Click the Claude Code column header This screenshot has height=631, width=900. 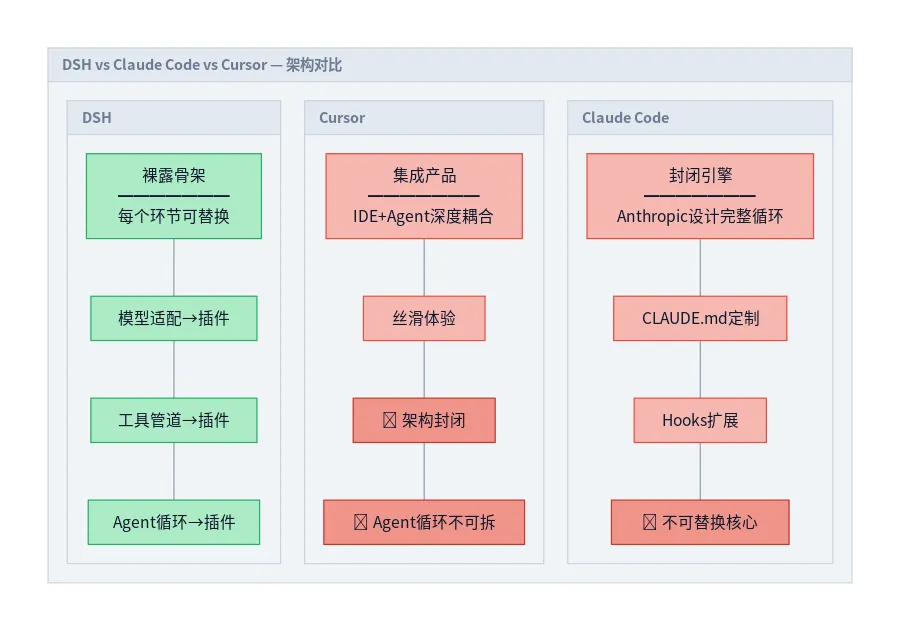click(700, 118)
